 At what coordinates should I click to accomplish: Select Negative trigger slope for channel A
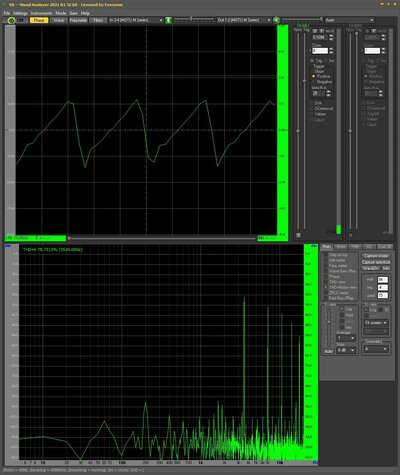coord(314,82)
